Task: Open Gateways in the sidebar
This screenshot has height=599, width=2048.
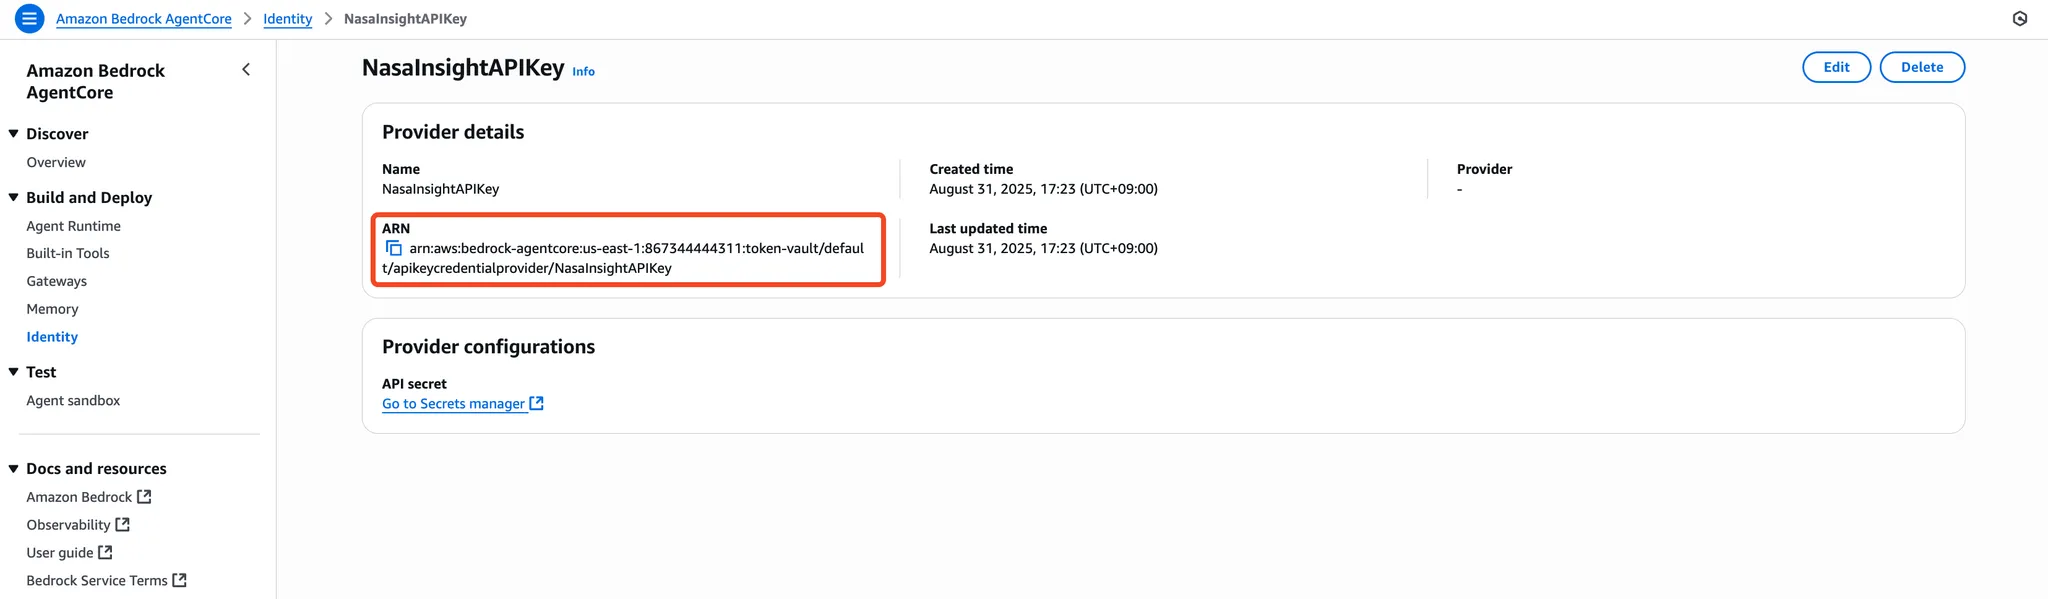Action: pos(56,281)
